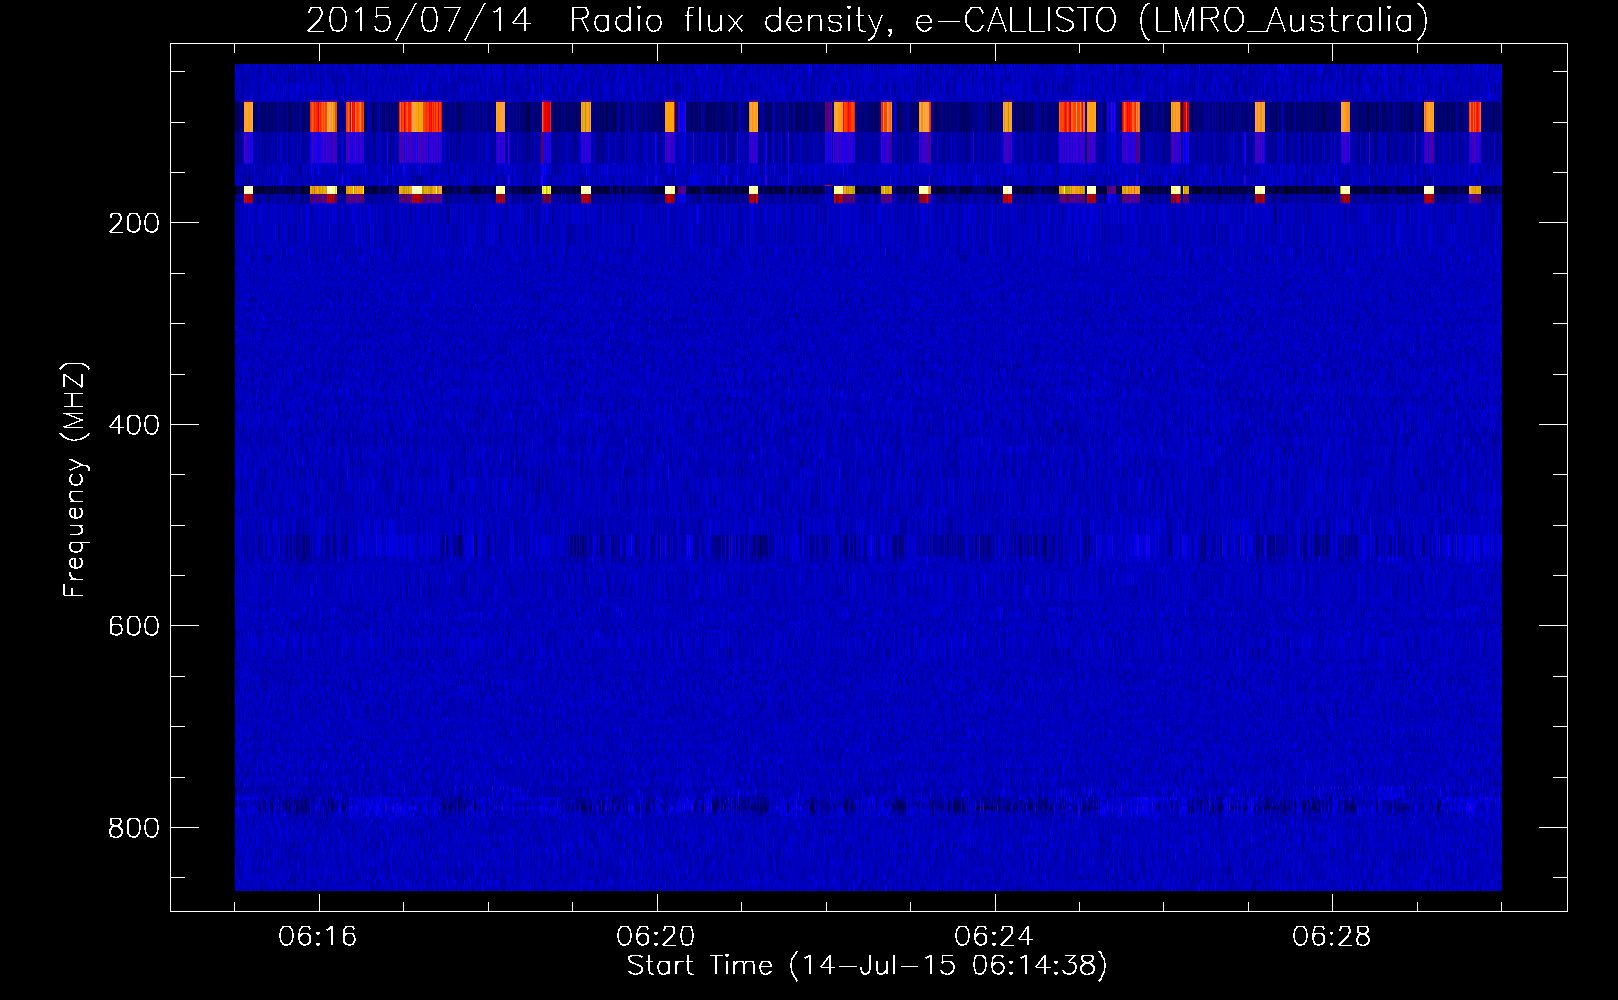
Task: Click the 06:28 time tick label
Action: tap(1332, 937)
